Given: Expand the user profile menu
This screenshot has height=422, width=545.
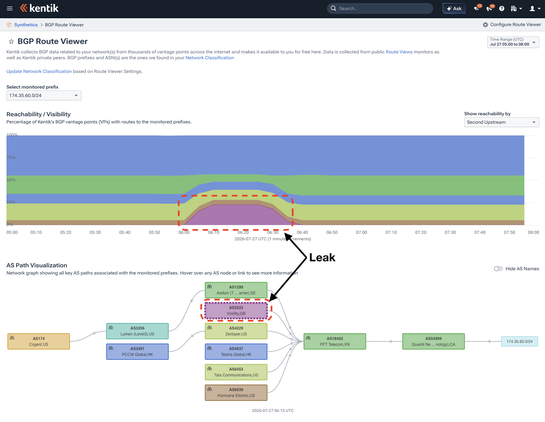Looking at the screenshot, I should 535,8.
